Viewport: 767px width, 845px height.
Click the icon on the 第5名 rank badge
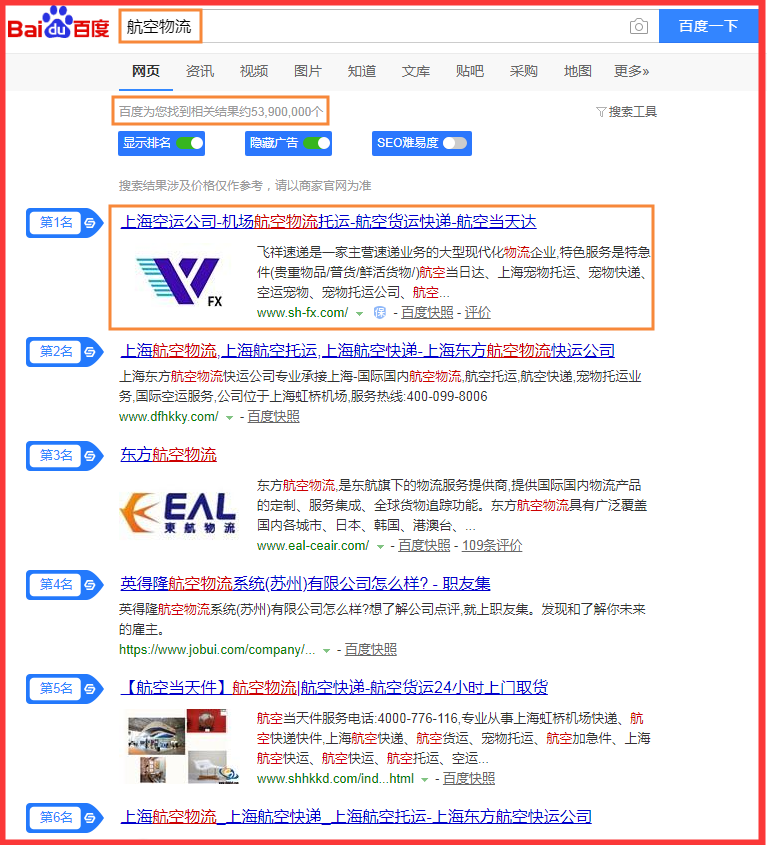[x=89, y=689]
